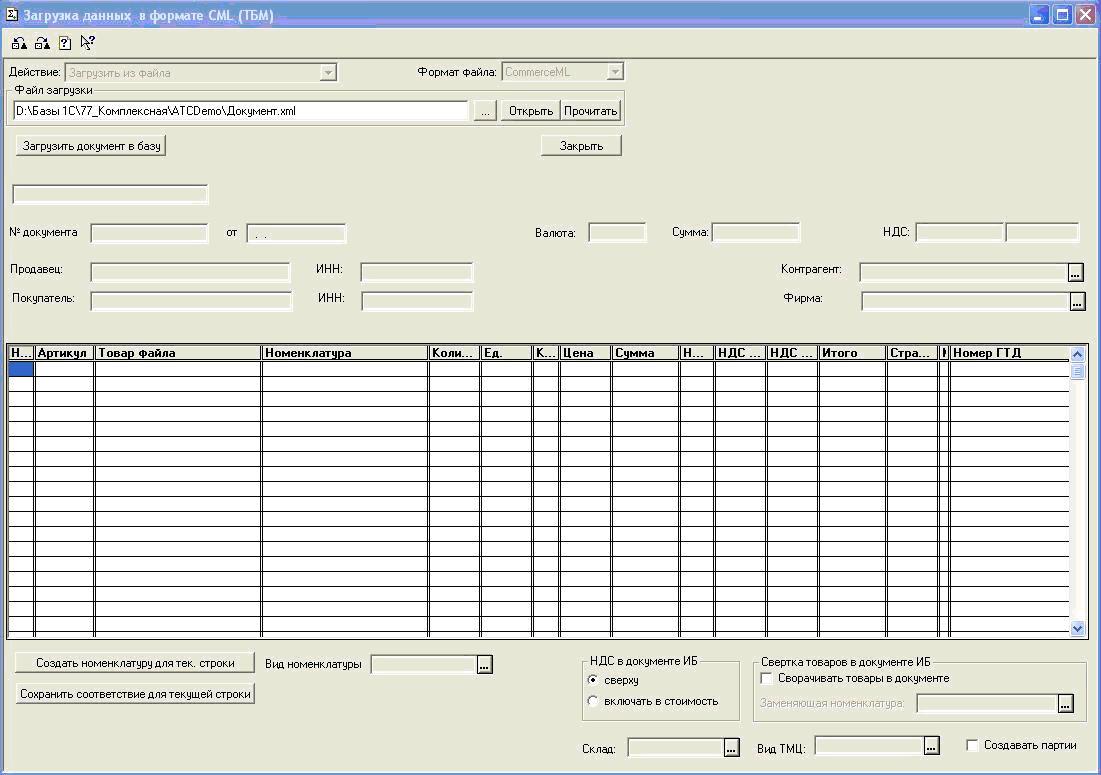Click the 'Товар файла' column header
Viewport: 1101px width, 775px height.
pyautogui.click(x=178, y=353)
